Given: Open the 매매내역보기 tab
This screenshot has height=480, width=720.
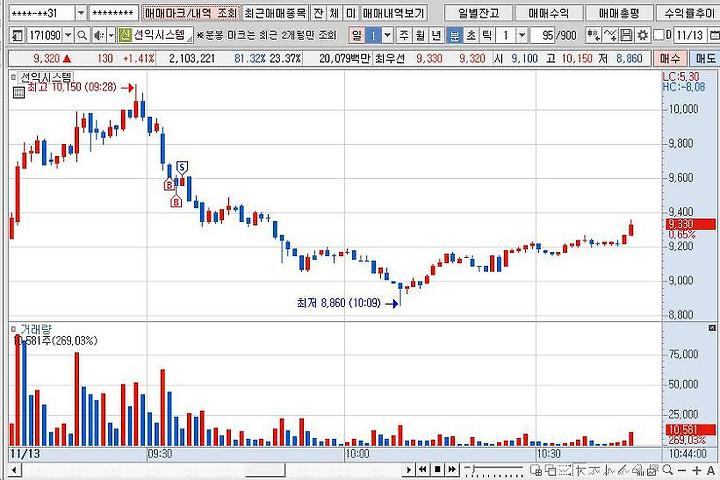Looking at the screenshot, I should pyautogui.click(x=394, y=13).
